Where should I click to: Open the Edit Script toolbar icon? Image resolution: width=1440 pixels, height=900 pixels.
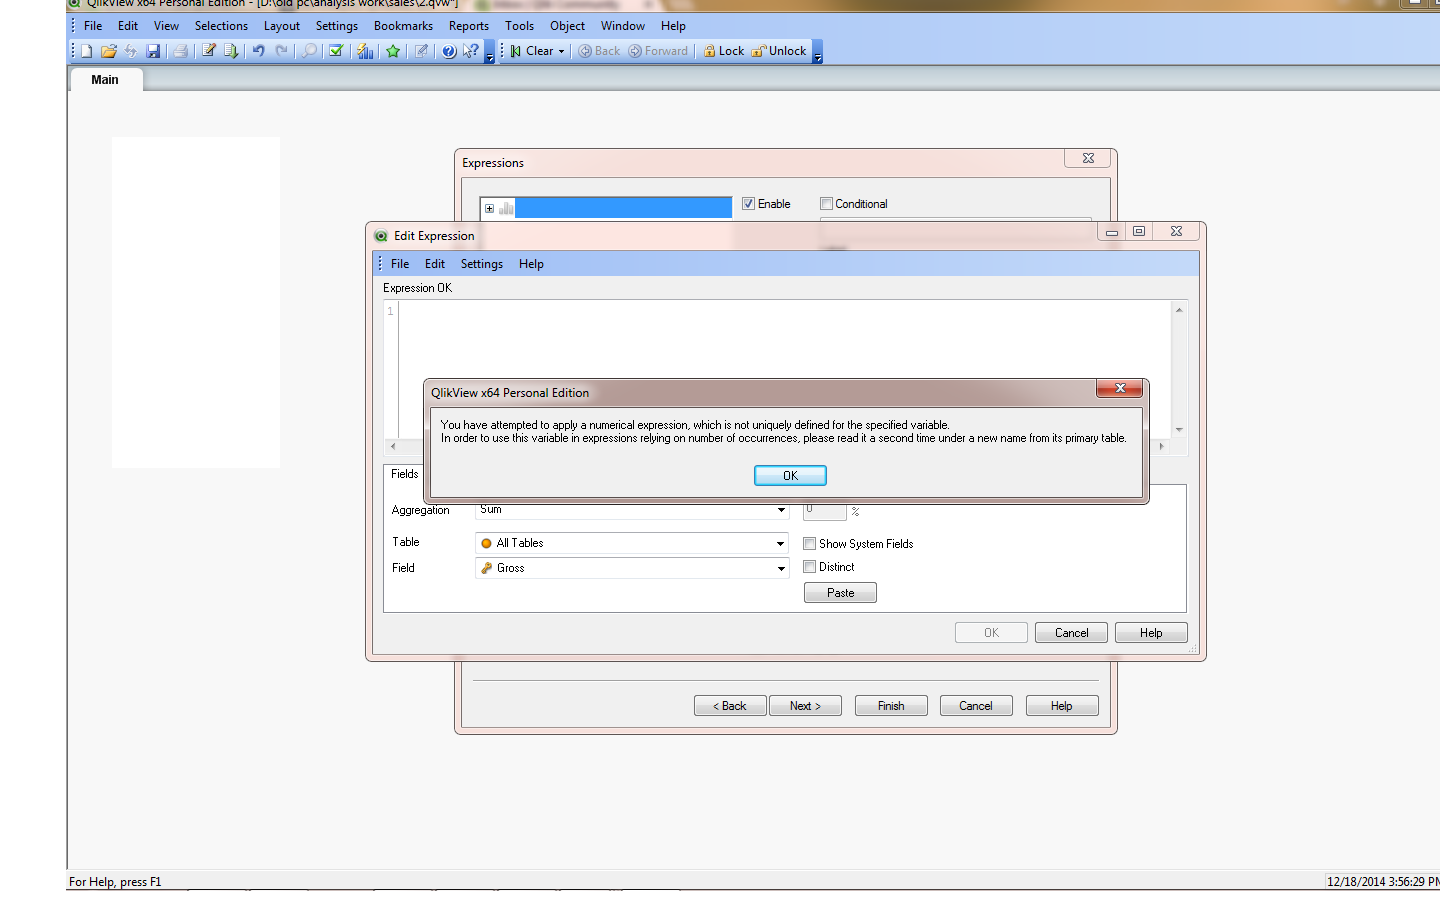click(208, 51)
